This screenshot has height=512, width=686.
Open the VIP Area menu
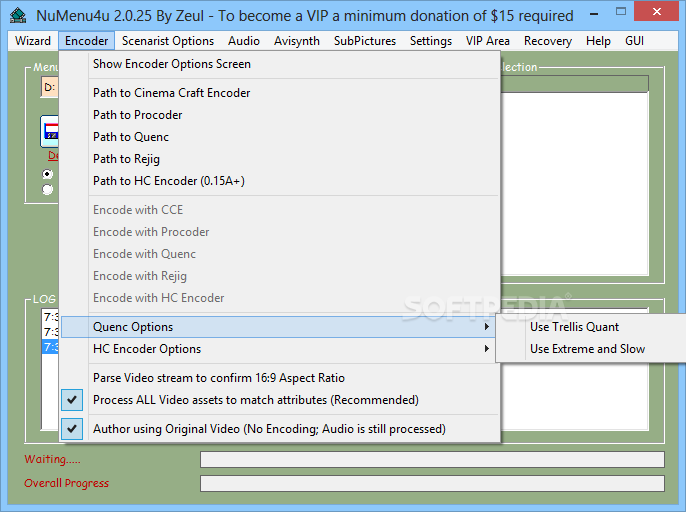488,41
